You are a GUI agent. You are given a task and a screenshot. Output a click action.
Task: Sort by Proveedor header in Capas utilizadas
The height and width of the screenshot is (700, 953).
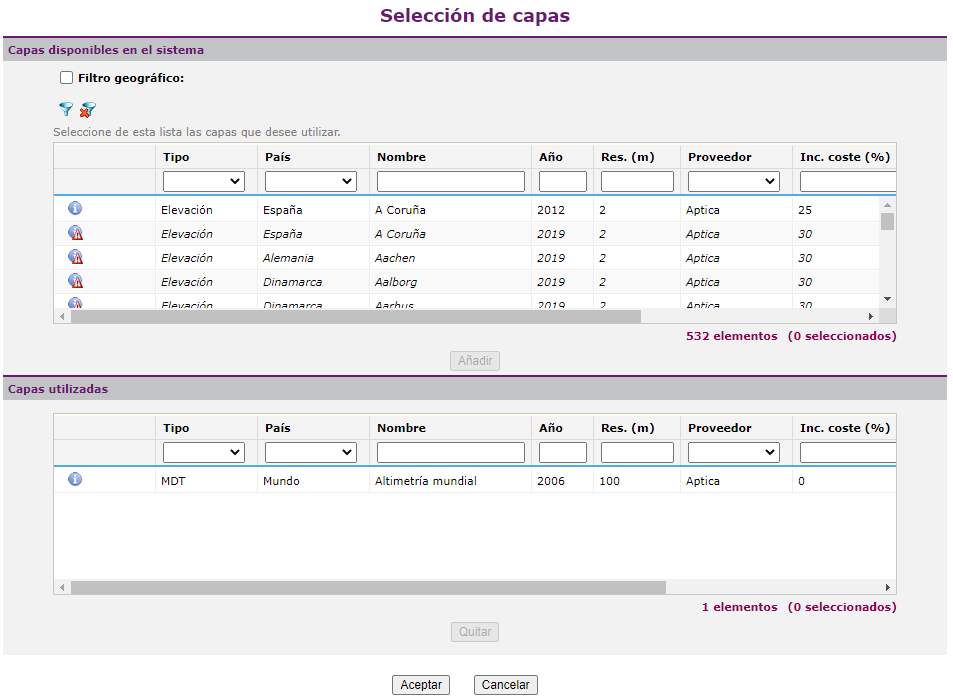[x=720, y=428]
